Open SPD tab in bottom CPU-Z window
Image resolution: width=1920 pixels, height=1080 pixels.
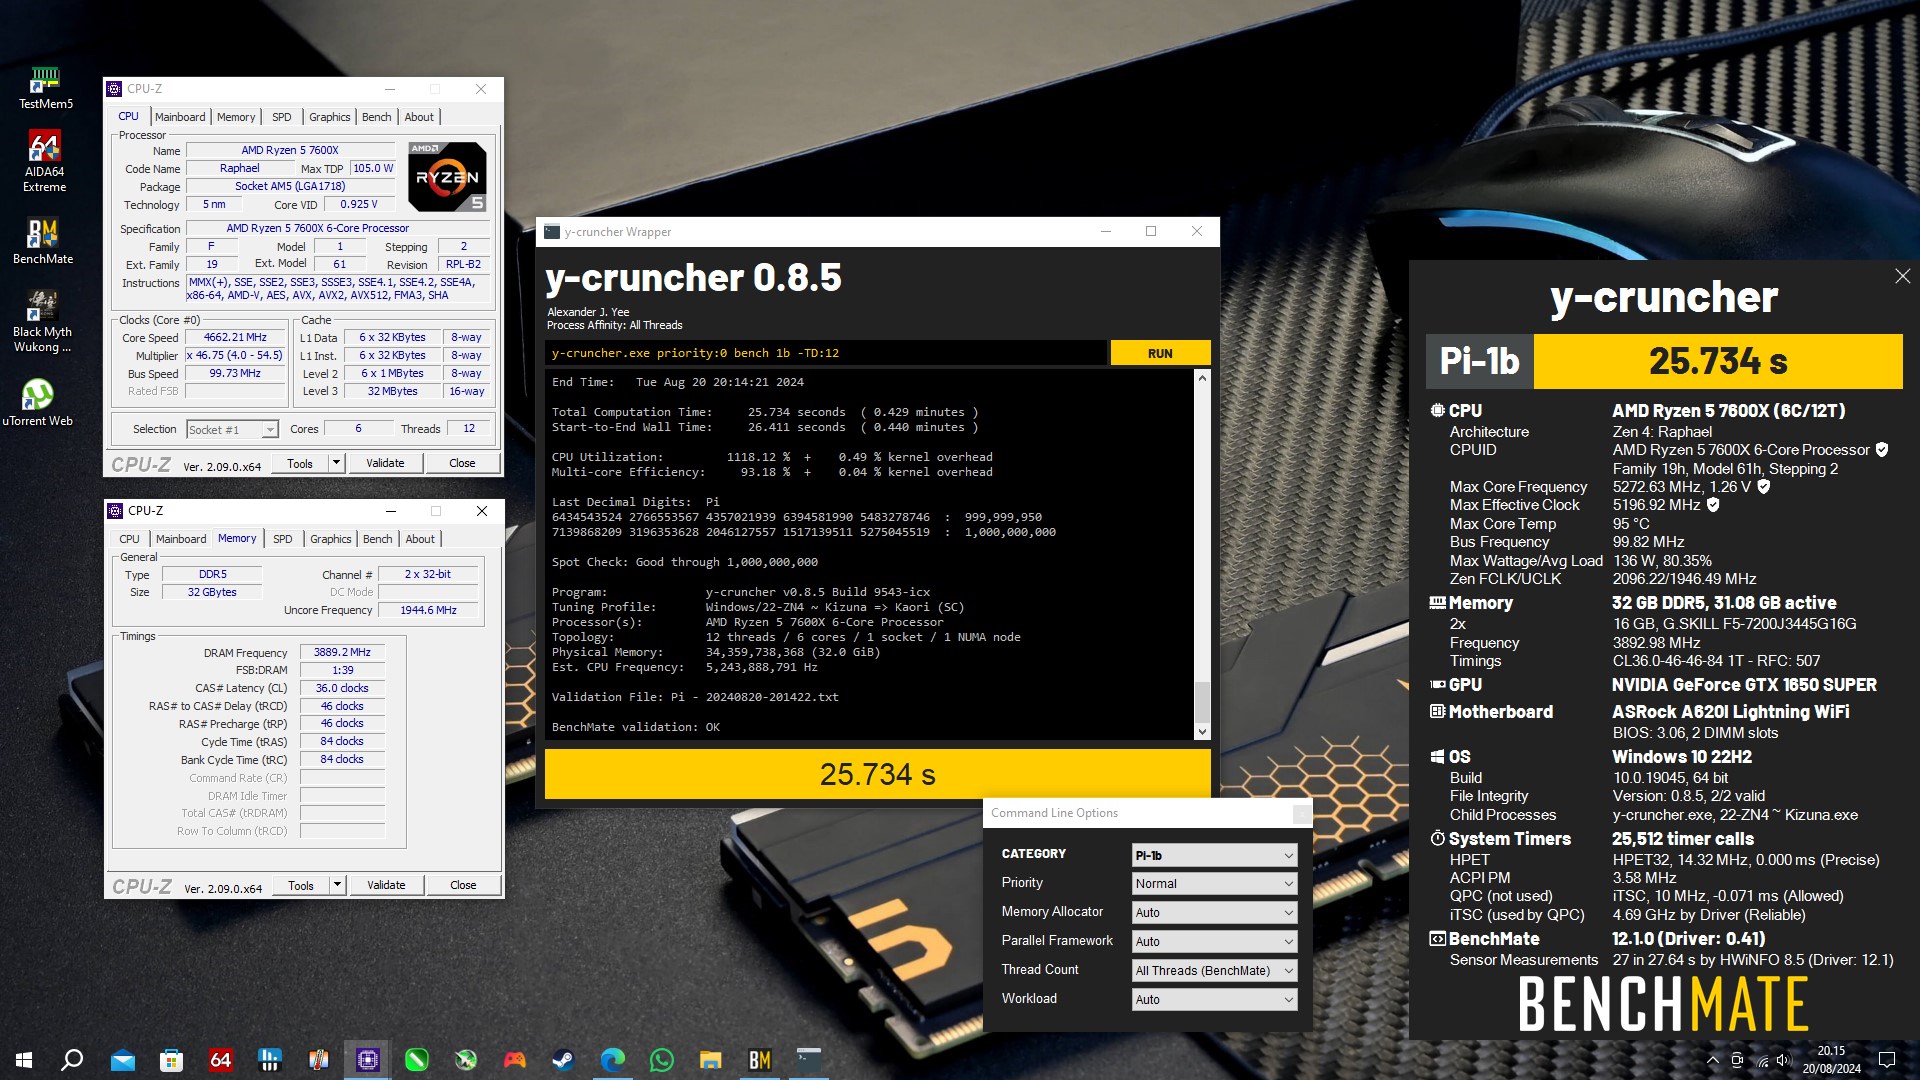point(283,539)
